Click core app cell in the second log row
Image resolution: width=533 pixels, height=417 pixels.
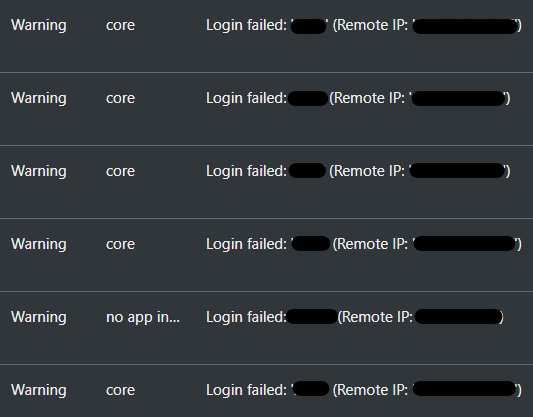(x=120, y=99)
